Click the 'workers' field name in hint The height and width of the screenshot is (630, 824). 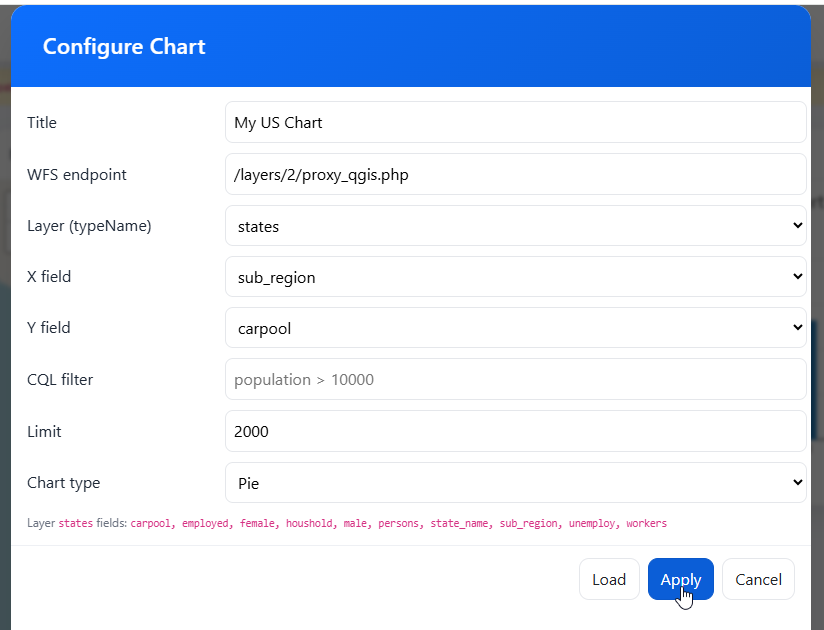(646, 523)
